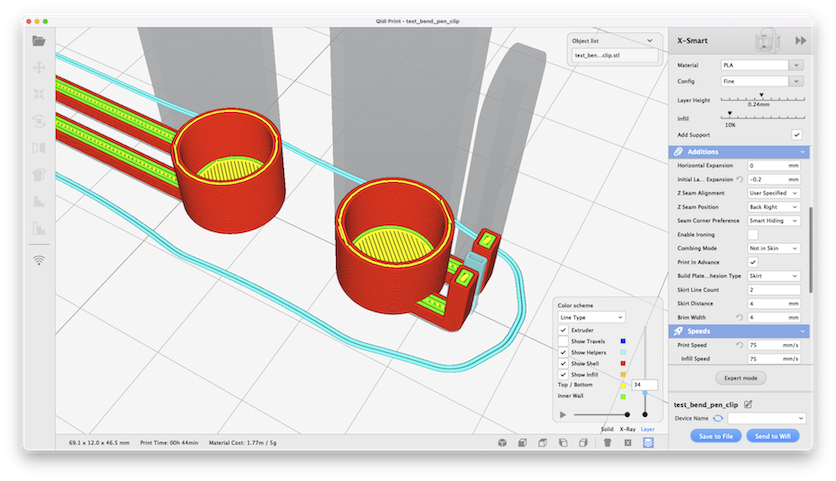Viewport: 836px width, 481px height.
Task: Enable the Show Travels checkbox
Action: coord(564,341)
